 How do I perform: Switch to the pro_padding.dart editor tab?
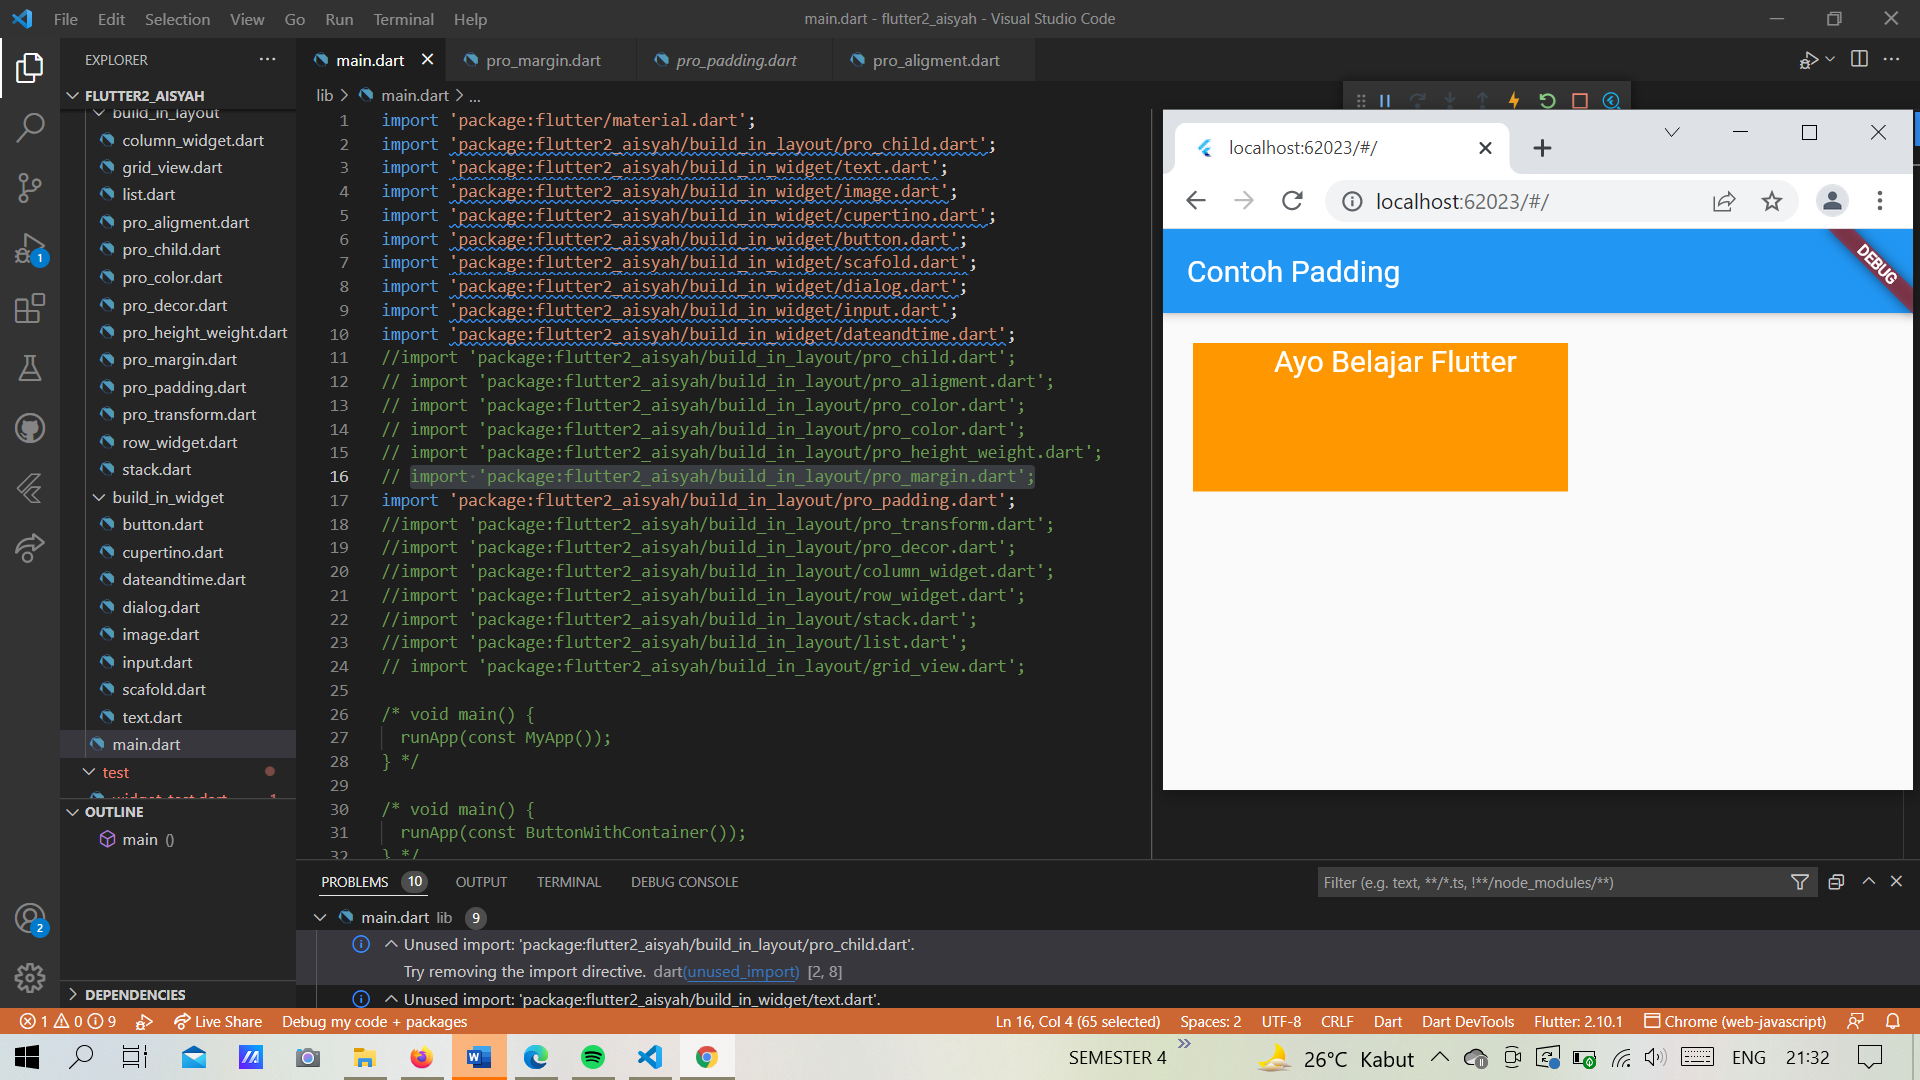pos(735,60)
